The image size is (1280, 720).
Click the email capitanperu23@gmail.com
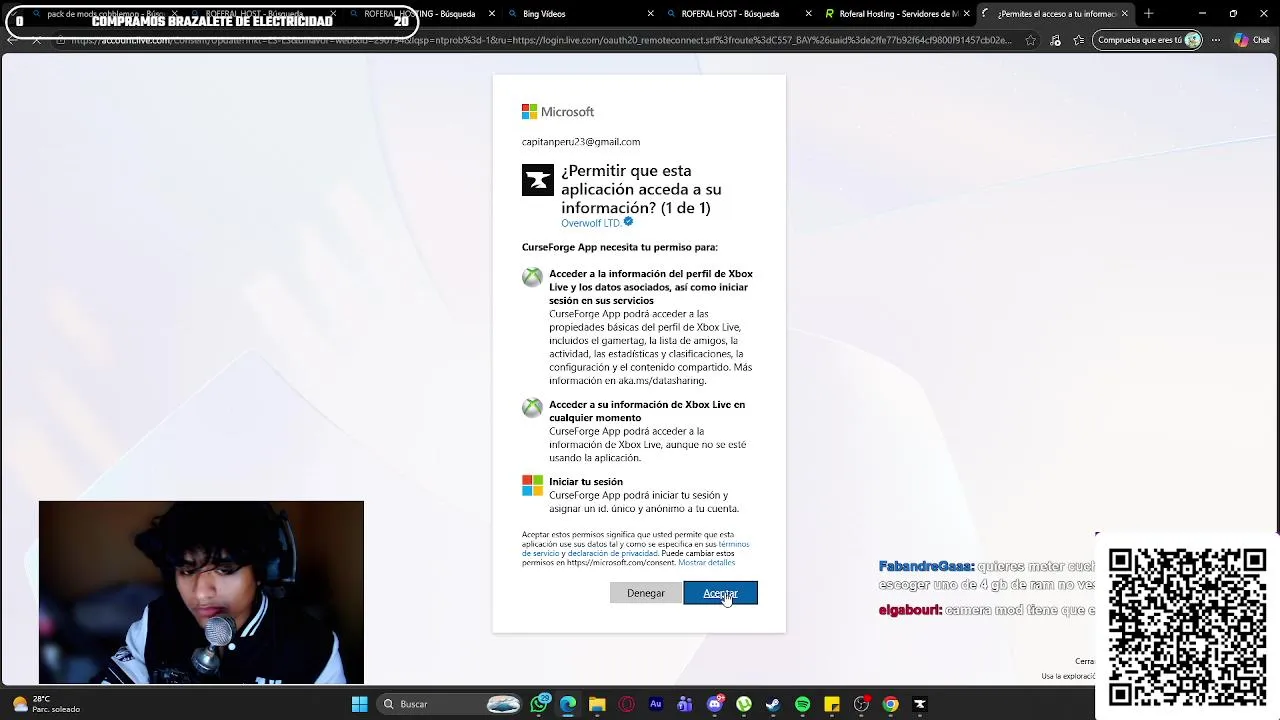(x=581, y=142)
